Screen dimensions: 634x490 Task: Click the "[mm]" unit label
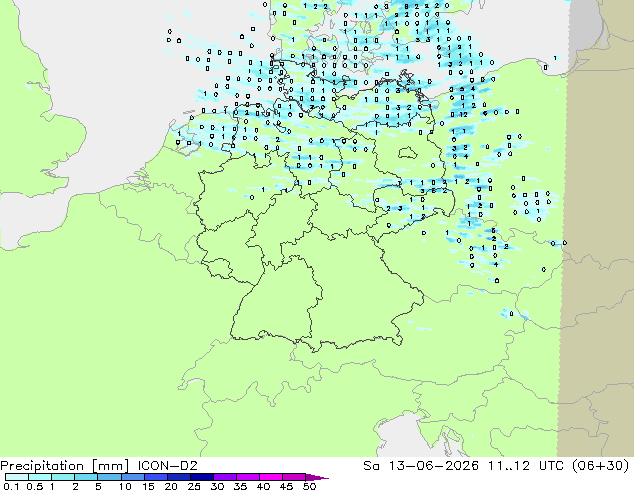coord(111,466)
